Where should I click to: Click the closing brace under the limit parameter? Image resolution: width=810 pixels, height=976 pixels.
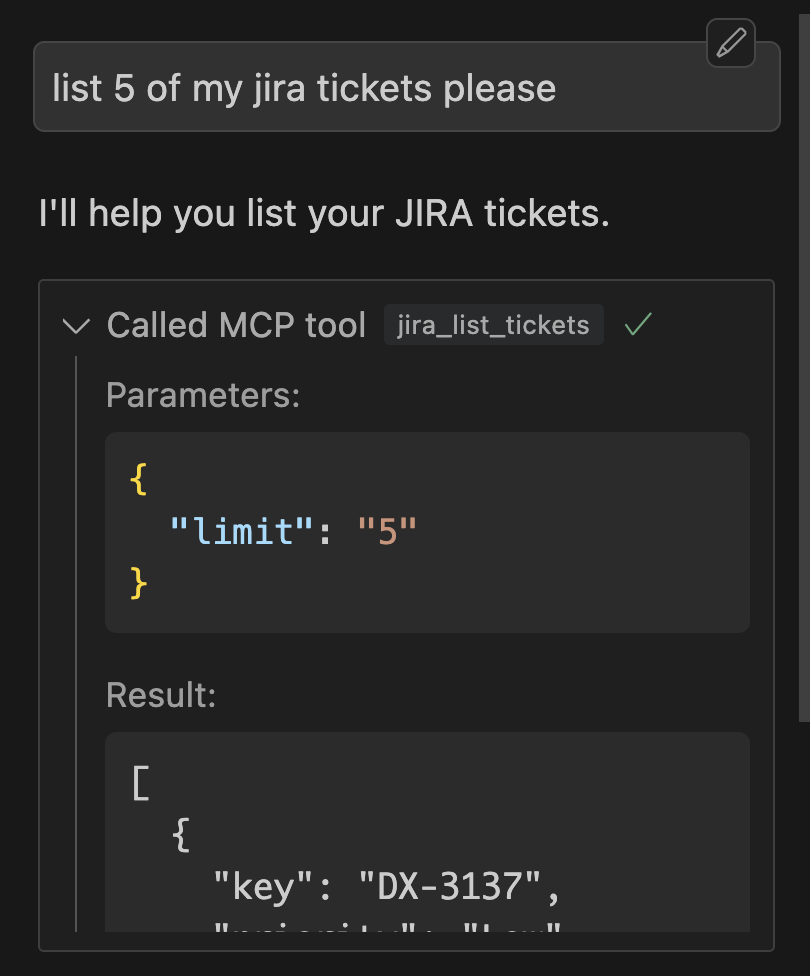[138, 584]
